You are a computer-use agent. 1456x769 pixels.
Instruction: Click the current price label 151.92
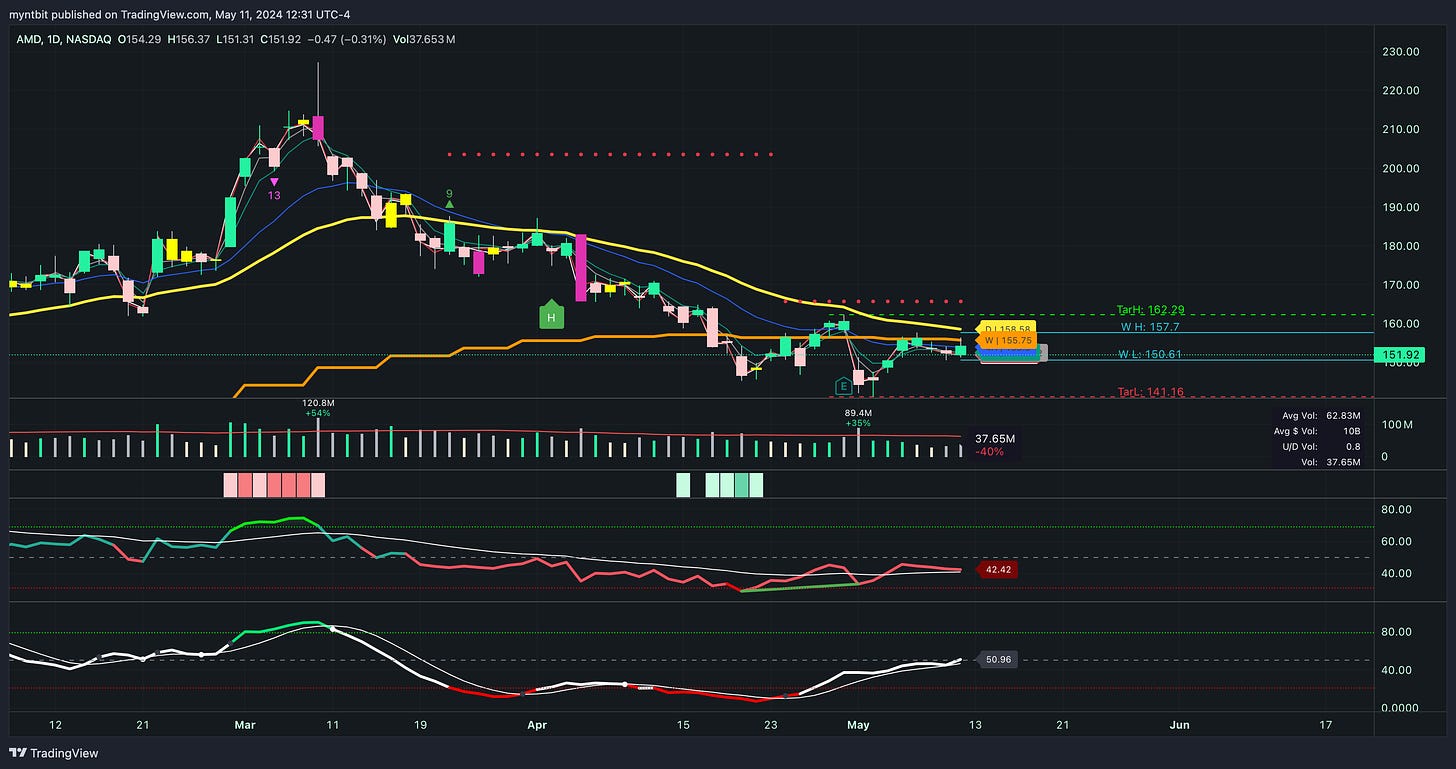point(1398,355)
